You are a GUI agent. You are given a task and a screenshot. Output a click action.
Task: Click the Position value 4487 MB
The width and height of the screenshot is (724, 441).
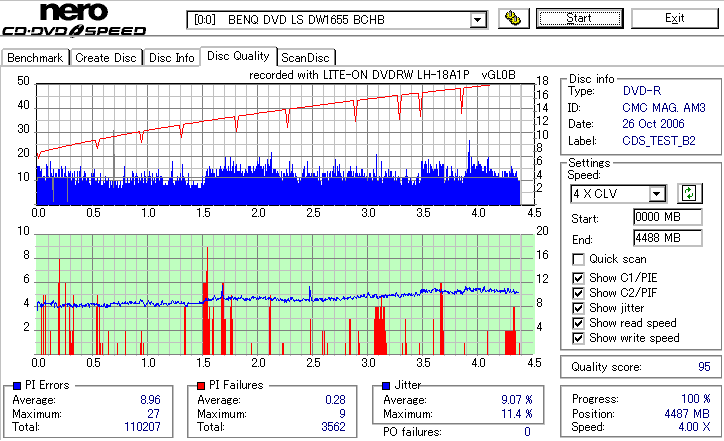[687, 413]
